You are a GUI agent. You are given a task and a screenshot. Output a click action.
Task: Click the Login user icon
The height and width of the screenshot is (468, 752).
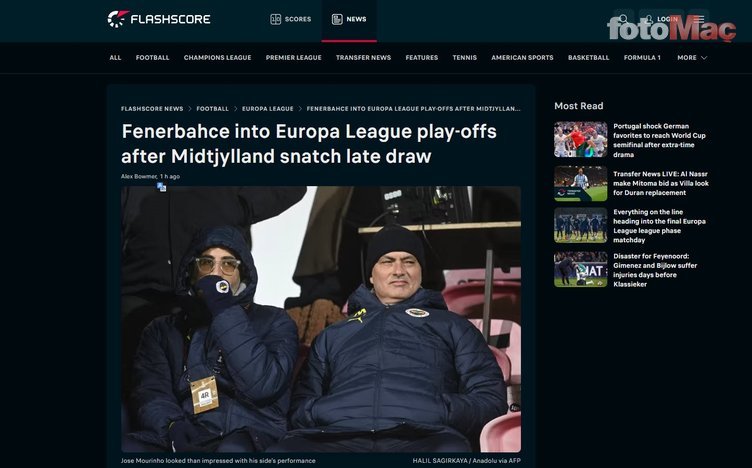click(648, 19)
